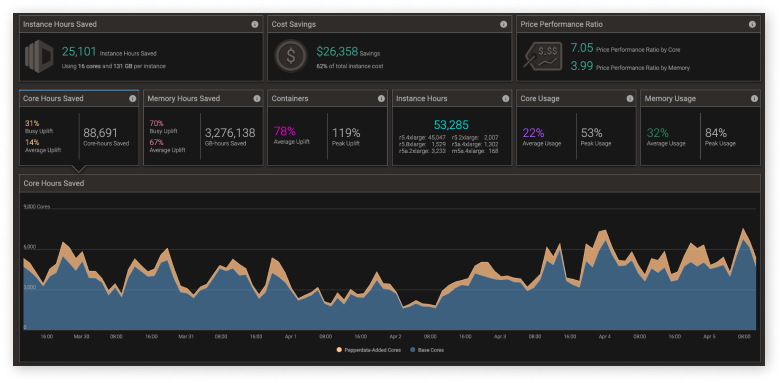Viewport: 782px width, 383px height.
Task: Open info icon for Instance Hours Saved
Action: 255,24
